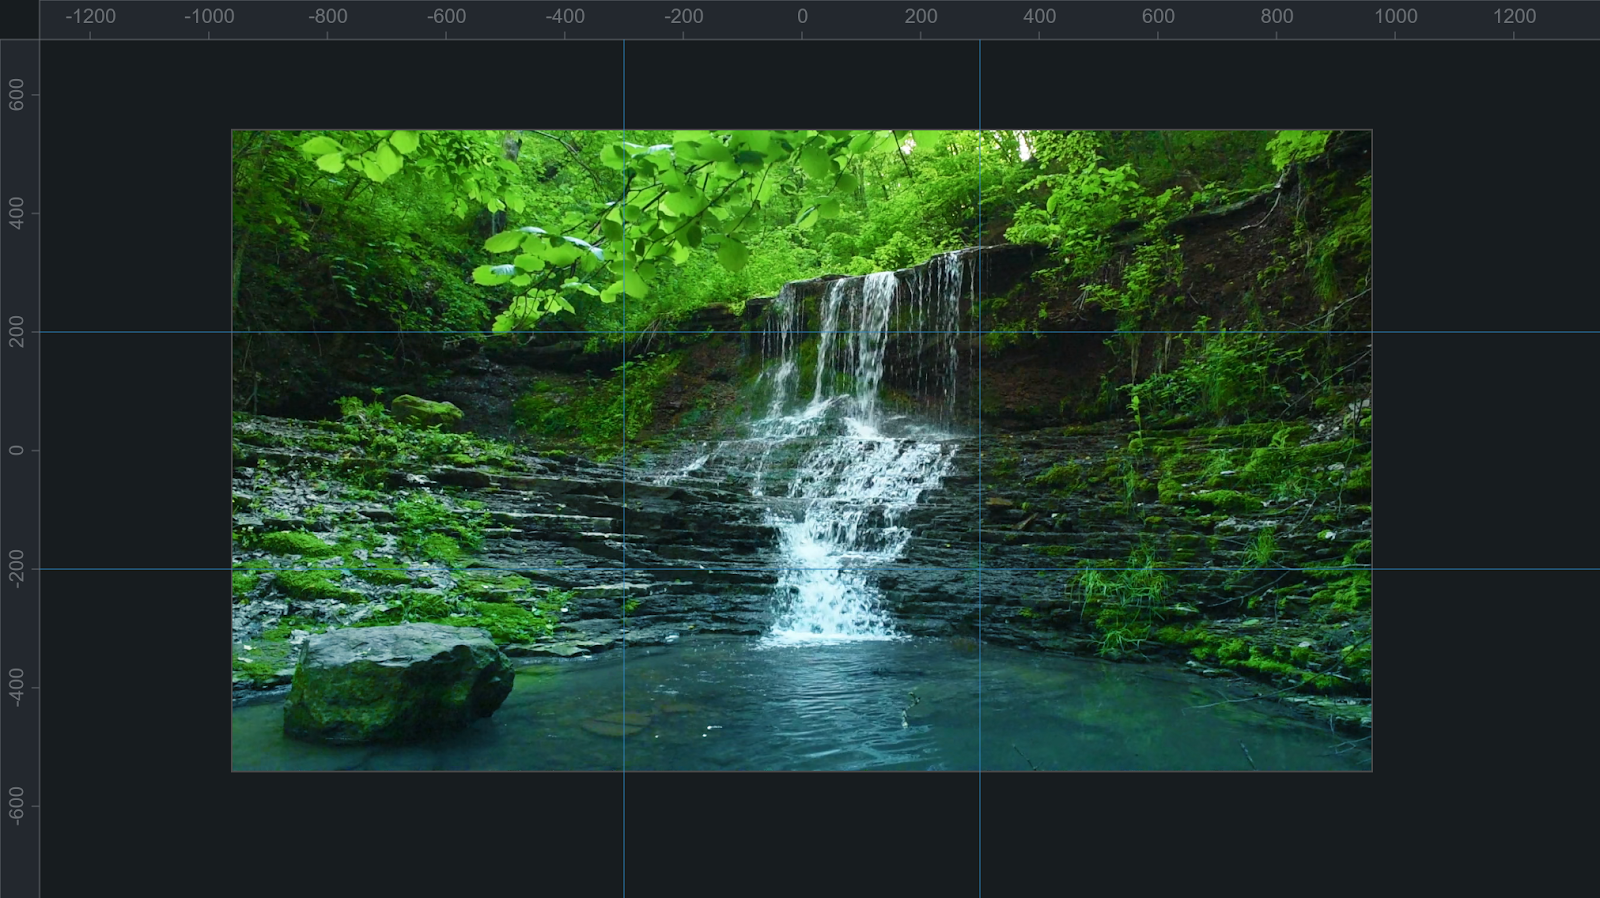This screenshot has width=1600, height=898.
Task: Click the -600 mark on vertical ruler
Action: (17, 806)
